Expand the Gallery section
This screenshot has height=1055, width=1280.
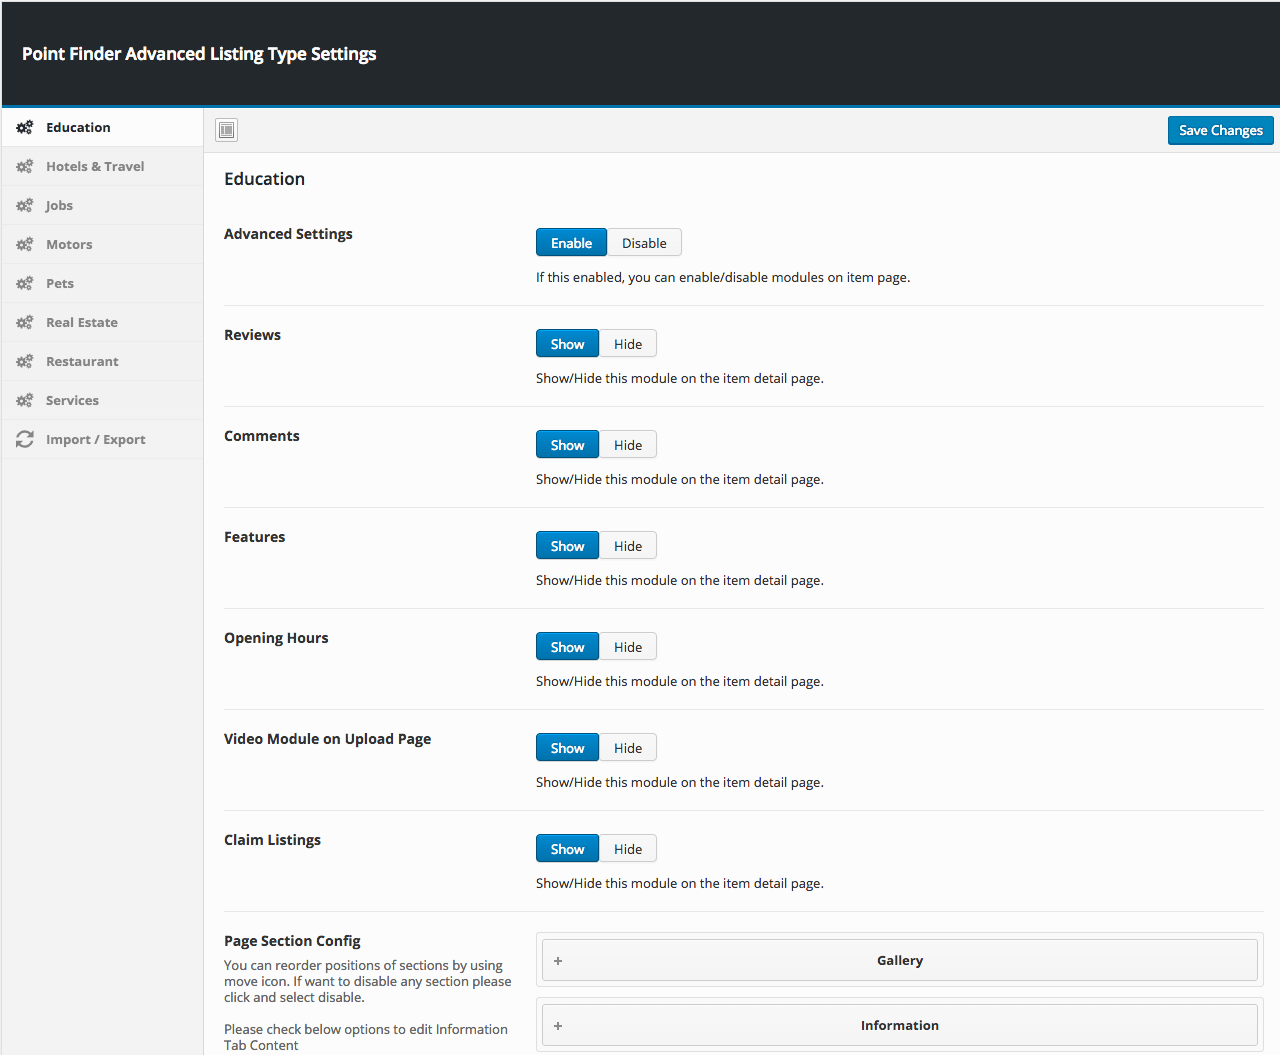click(x=557, y=960)
